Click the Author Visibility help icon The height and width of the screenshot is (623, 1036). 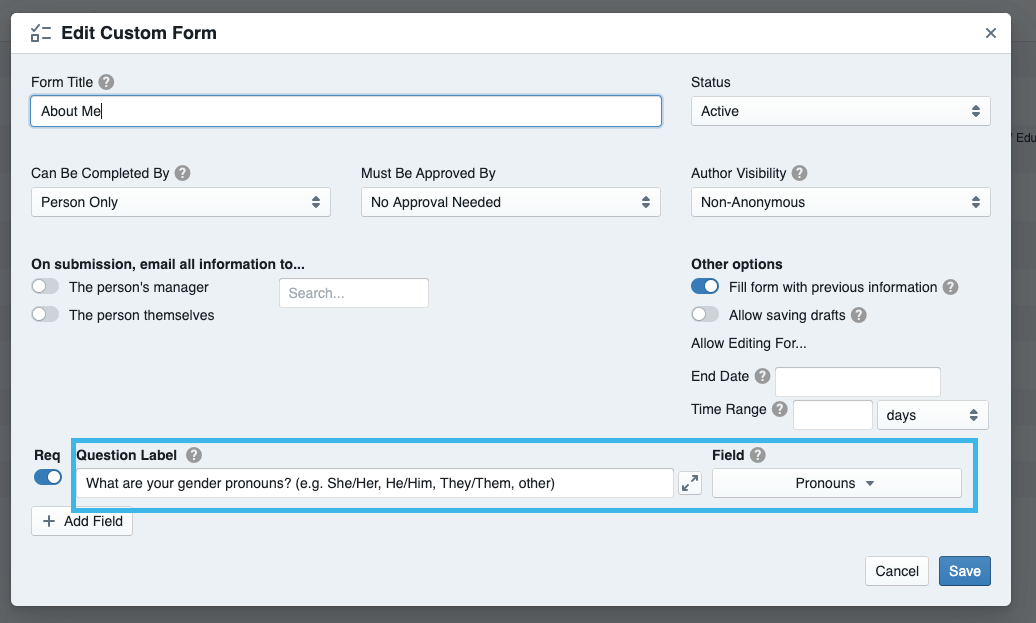coord(800,173)
